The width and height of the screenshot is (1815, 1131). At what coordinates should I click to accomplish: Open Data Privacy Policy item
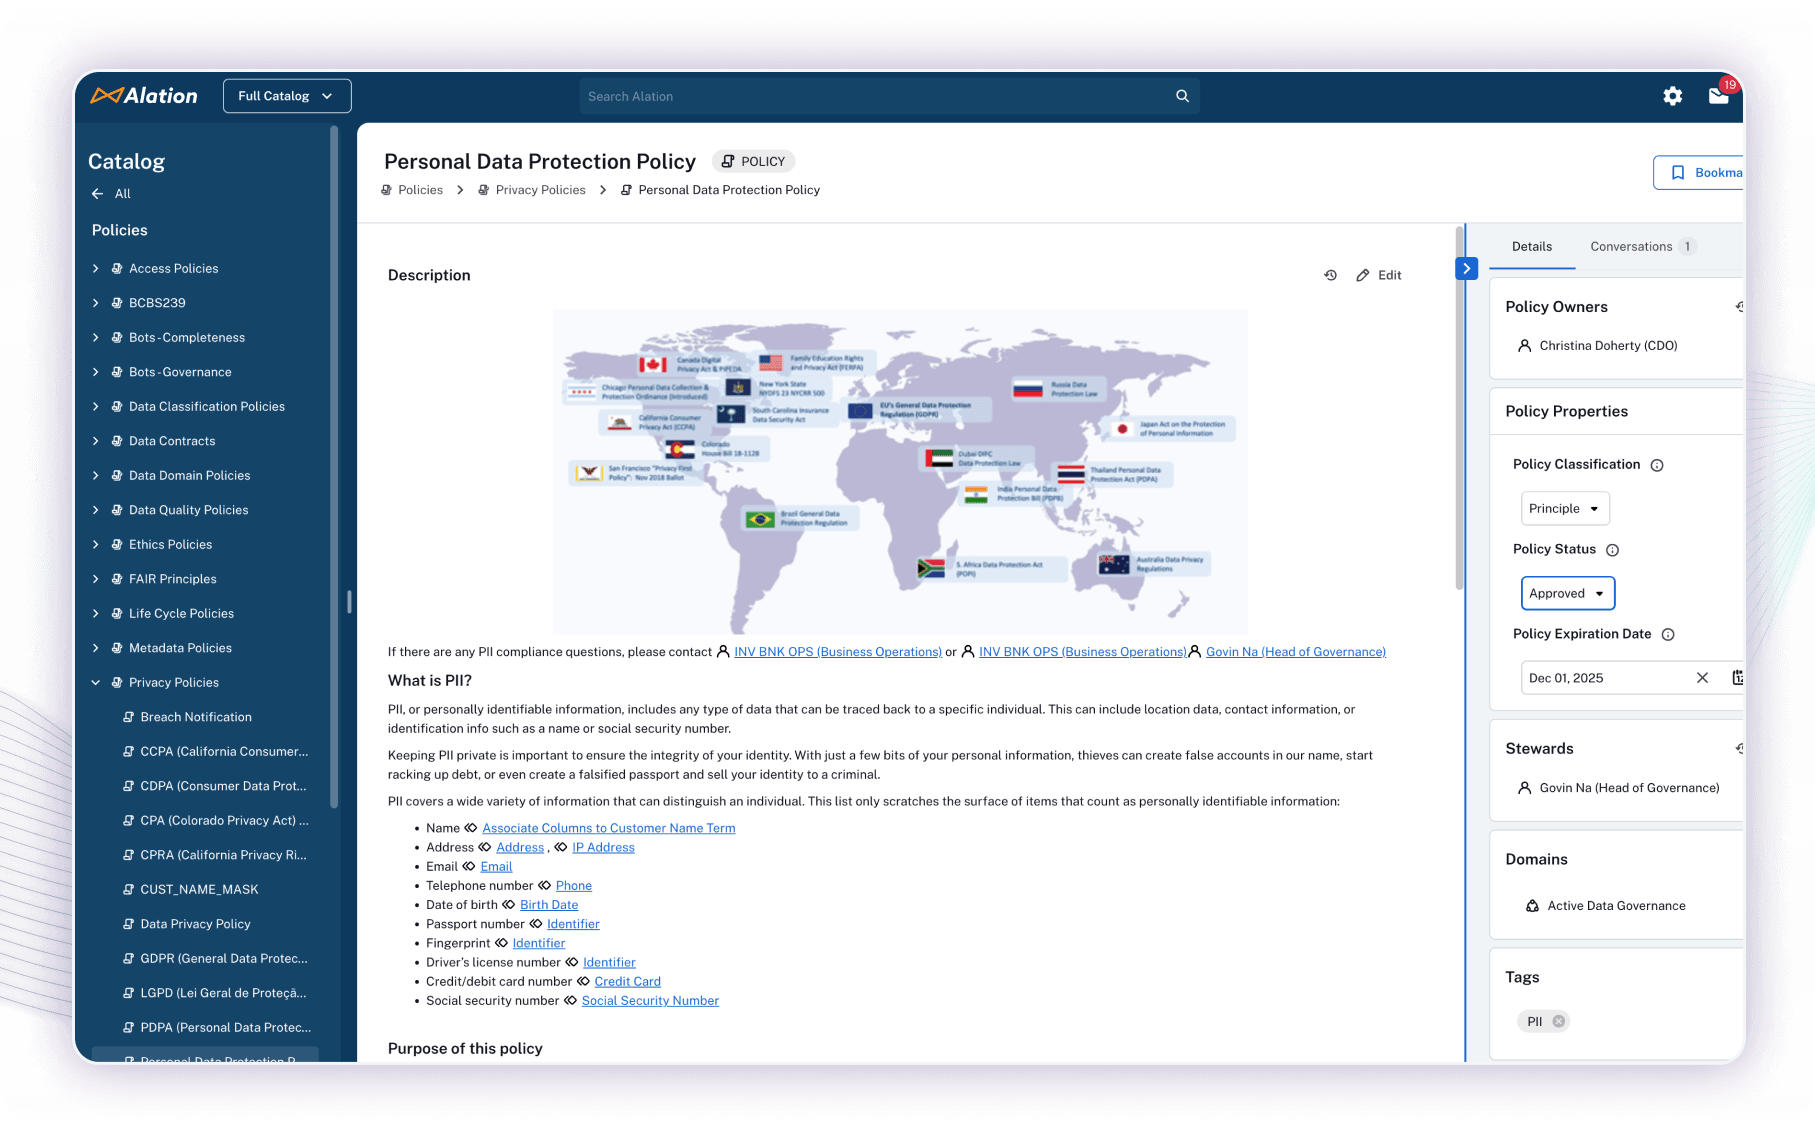[195, 924]
